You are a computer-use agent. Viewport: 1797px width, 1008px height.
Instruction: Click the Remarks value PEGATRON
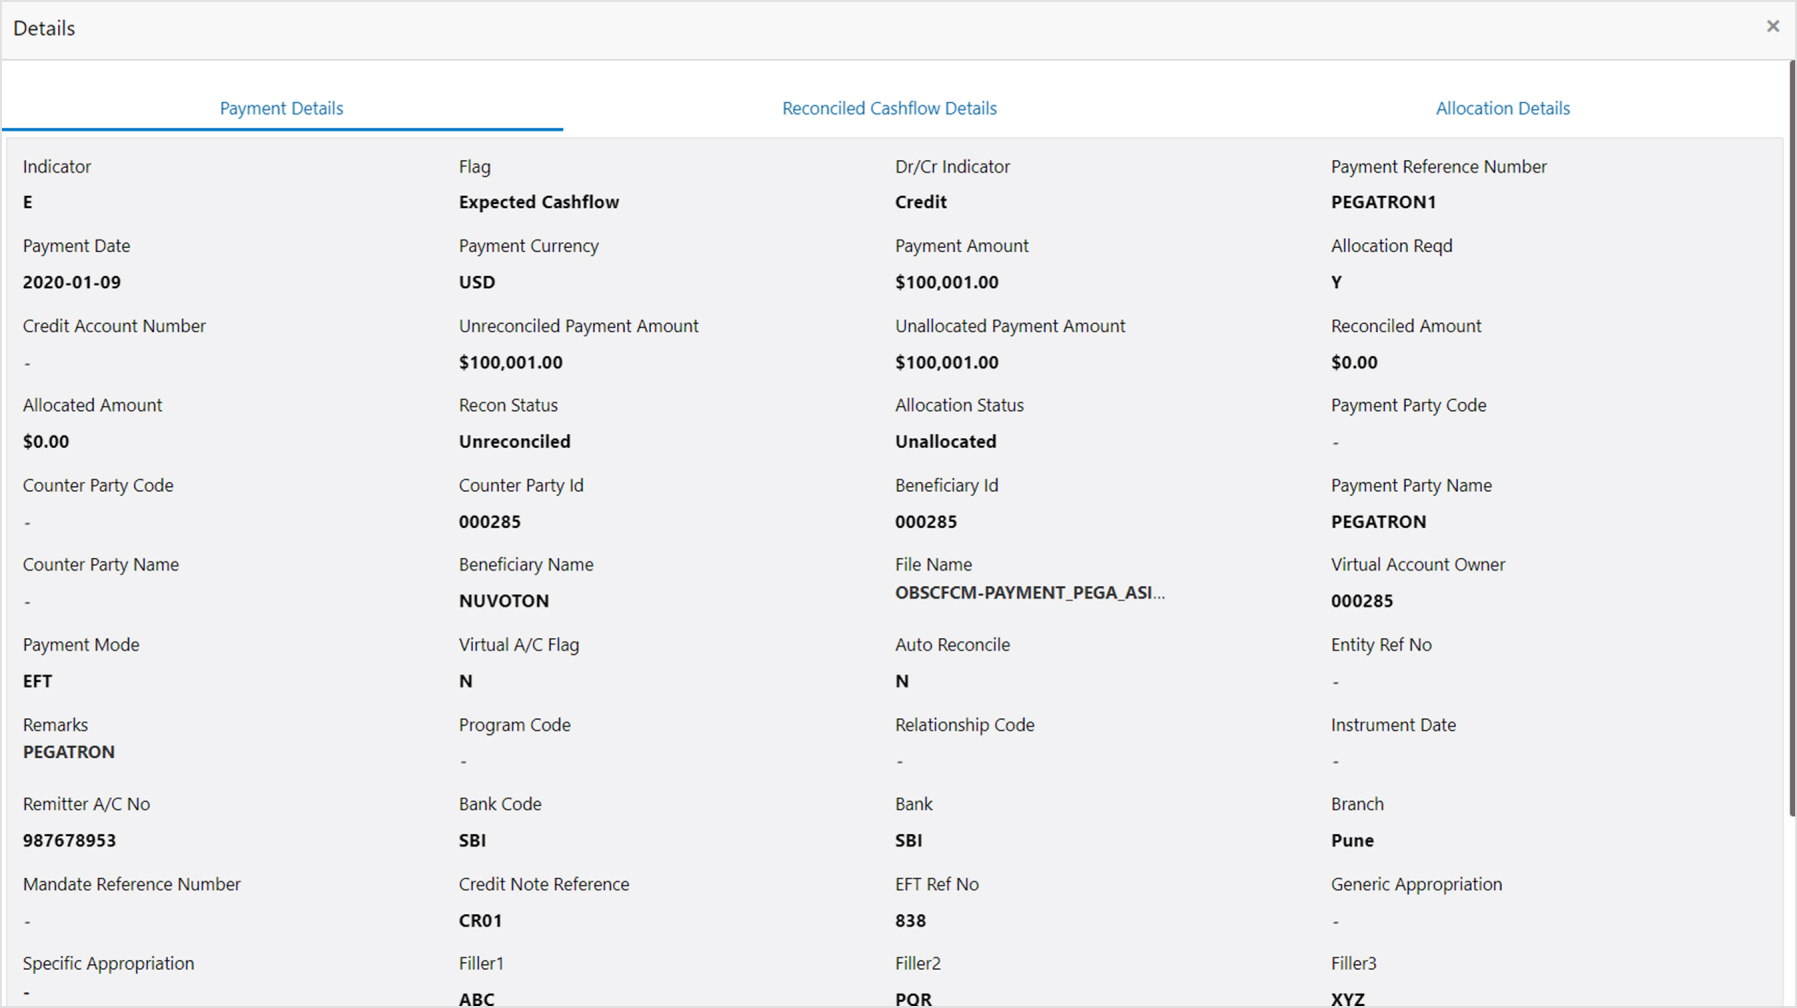[x=69, y=752]
